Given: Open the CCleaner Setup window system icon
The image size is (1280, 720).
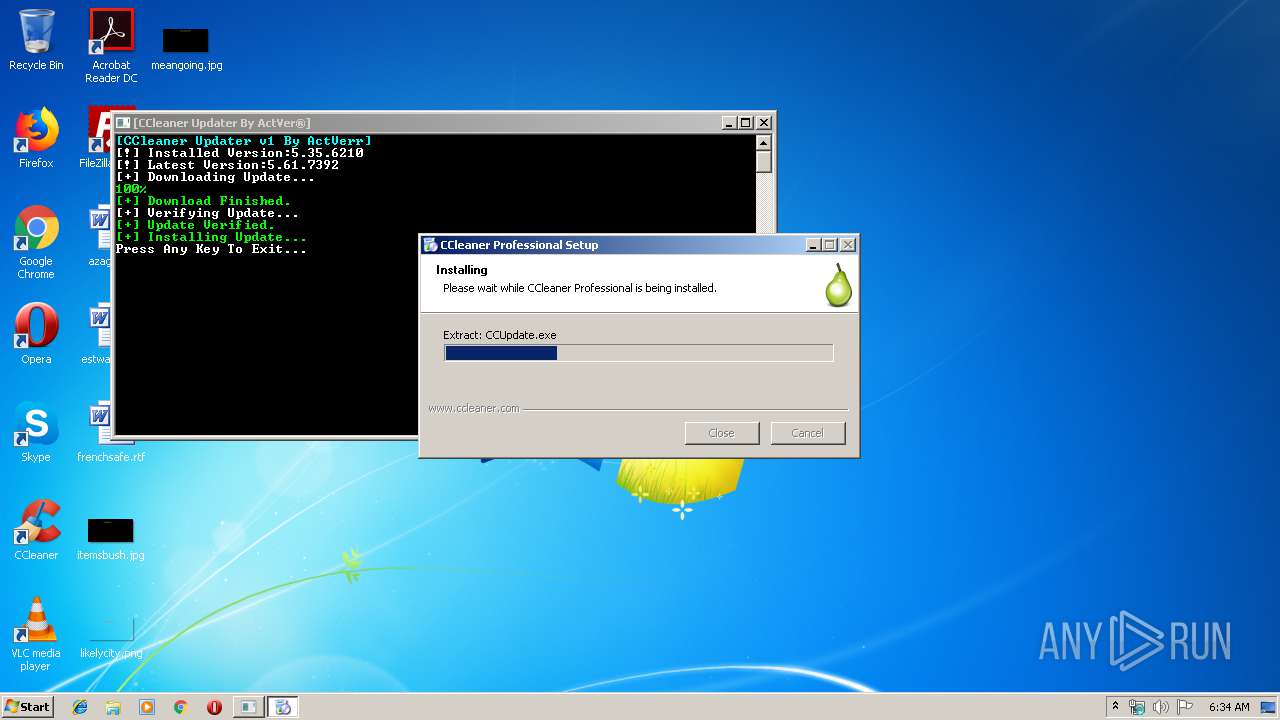Looking at the screenshot, I should pyautogui.click(x=430, y=244).
